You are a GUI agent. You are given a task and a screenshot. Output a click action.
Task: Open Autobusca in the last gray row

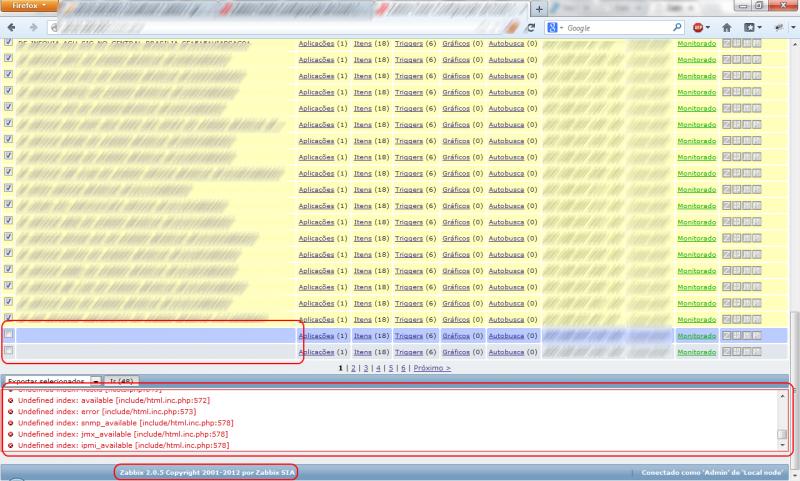(506, 352)
